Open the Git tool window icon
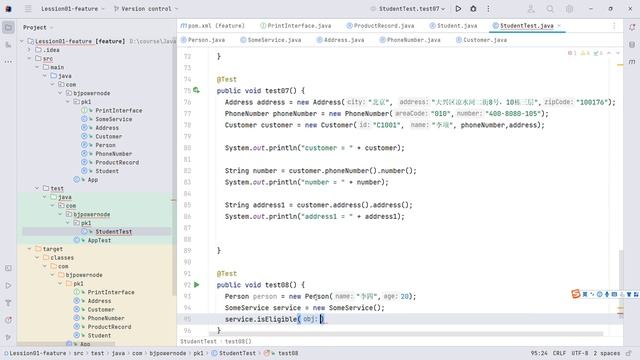Screen dimensions: 640x360 tap(8, 337)
